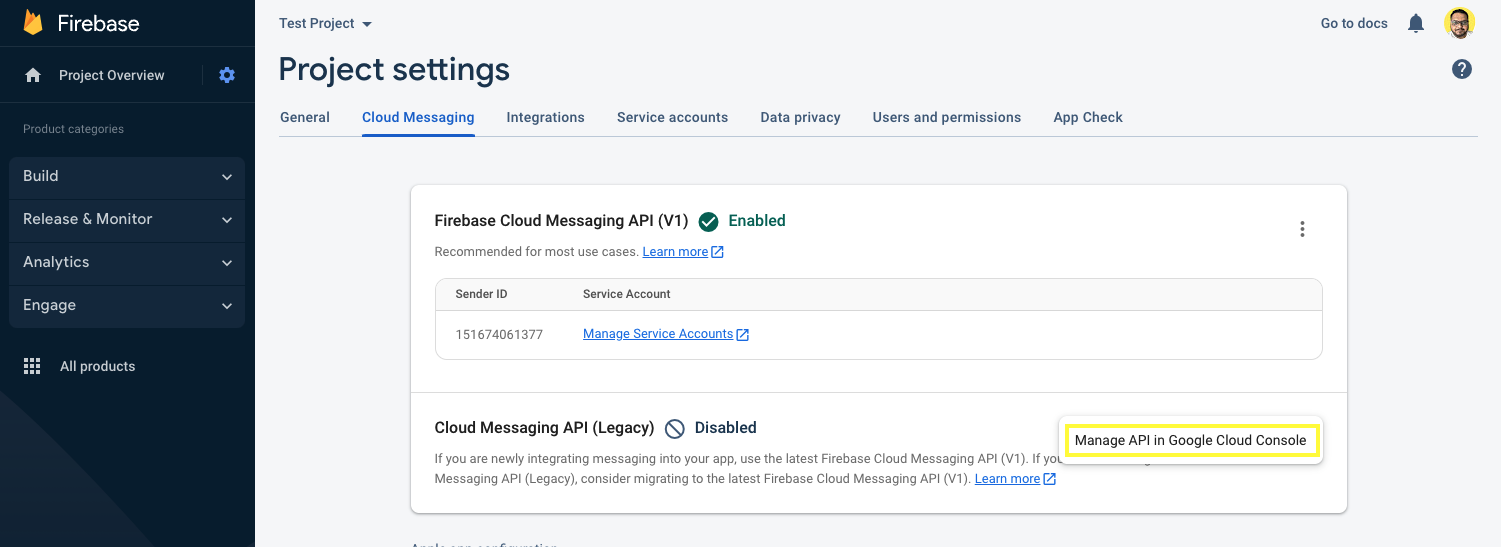The width and height of the screenshot is (1501, 547).
Task: Go to docs
Action: [x=1354, y=23]
